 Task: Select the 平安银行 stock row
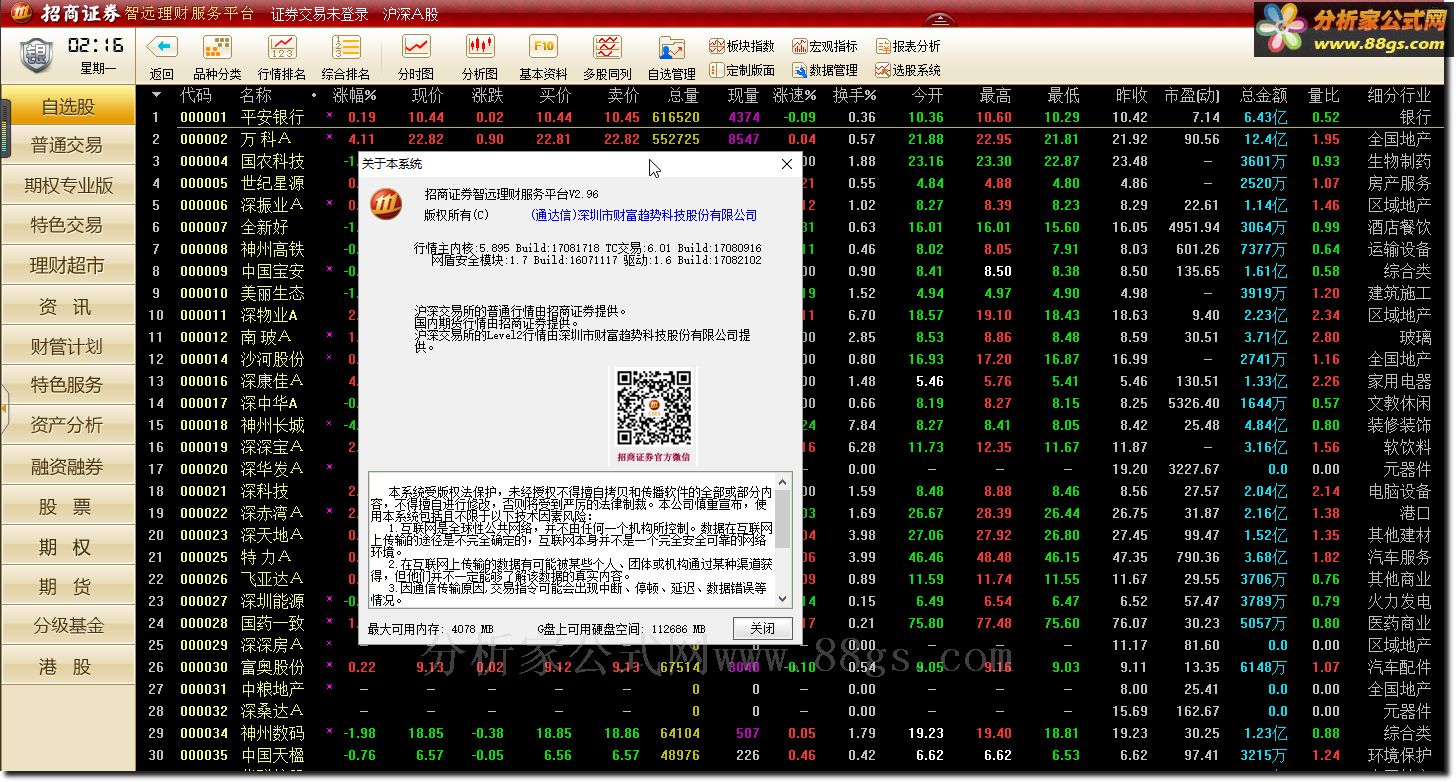point(795,117)
